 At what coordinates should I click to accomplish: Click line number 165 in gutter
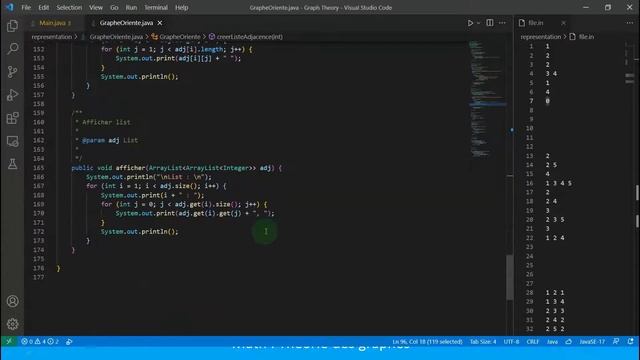(x=38, y=168)
